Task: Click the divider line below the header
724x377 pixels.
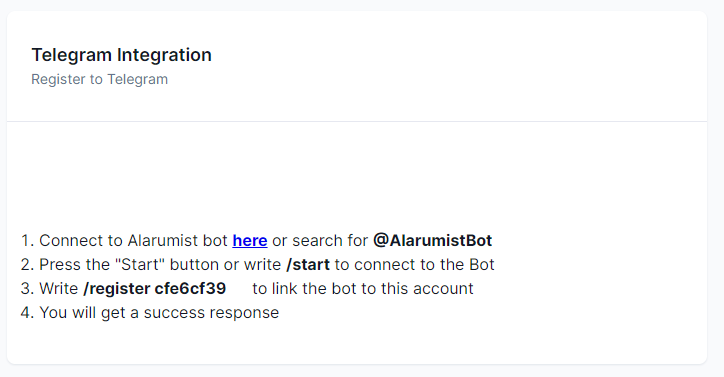Action: coord(357,122)
